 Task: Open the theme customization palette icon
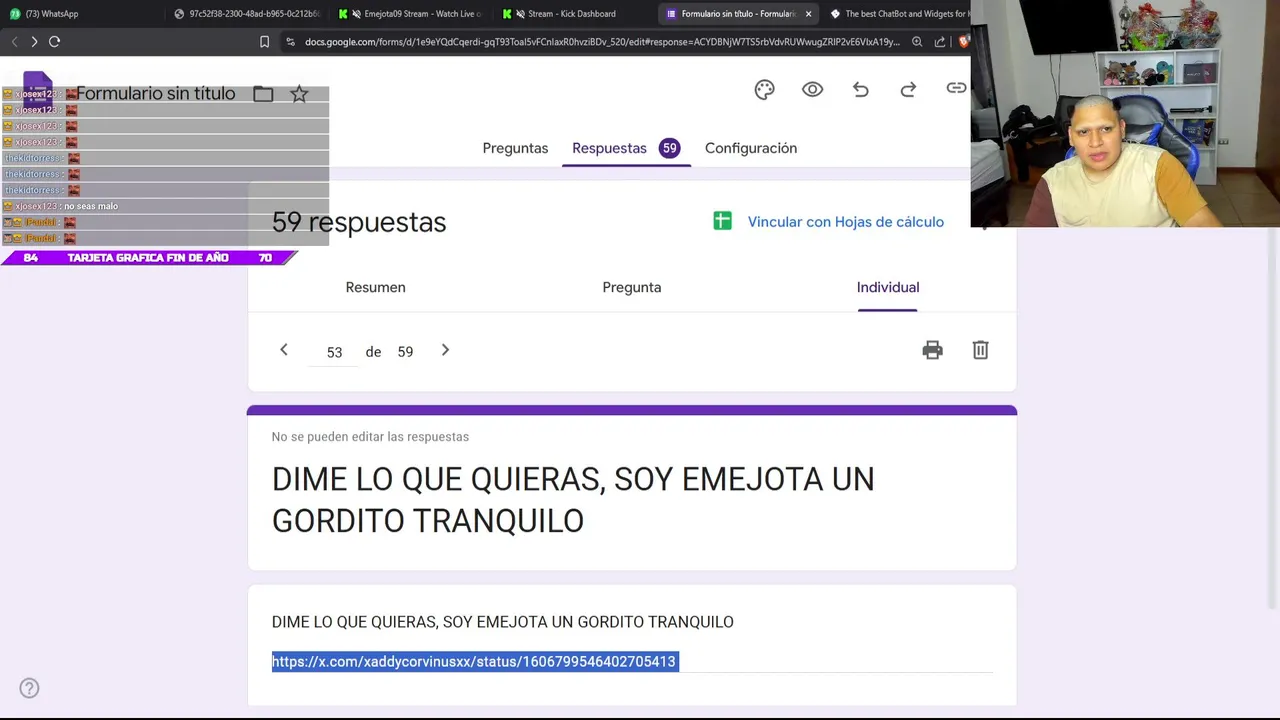coord(765,90)
